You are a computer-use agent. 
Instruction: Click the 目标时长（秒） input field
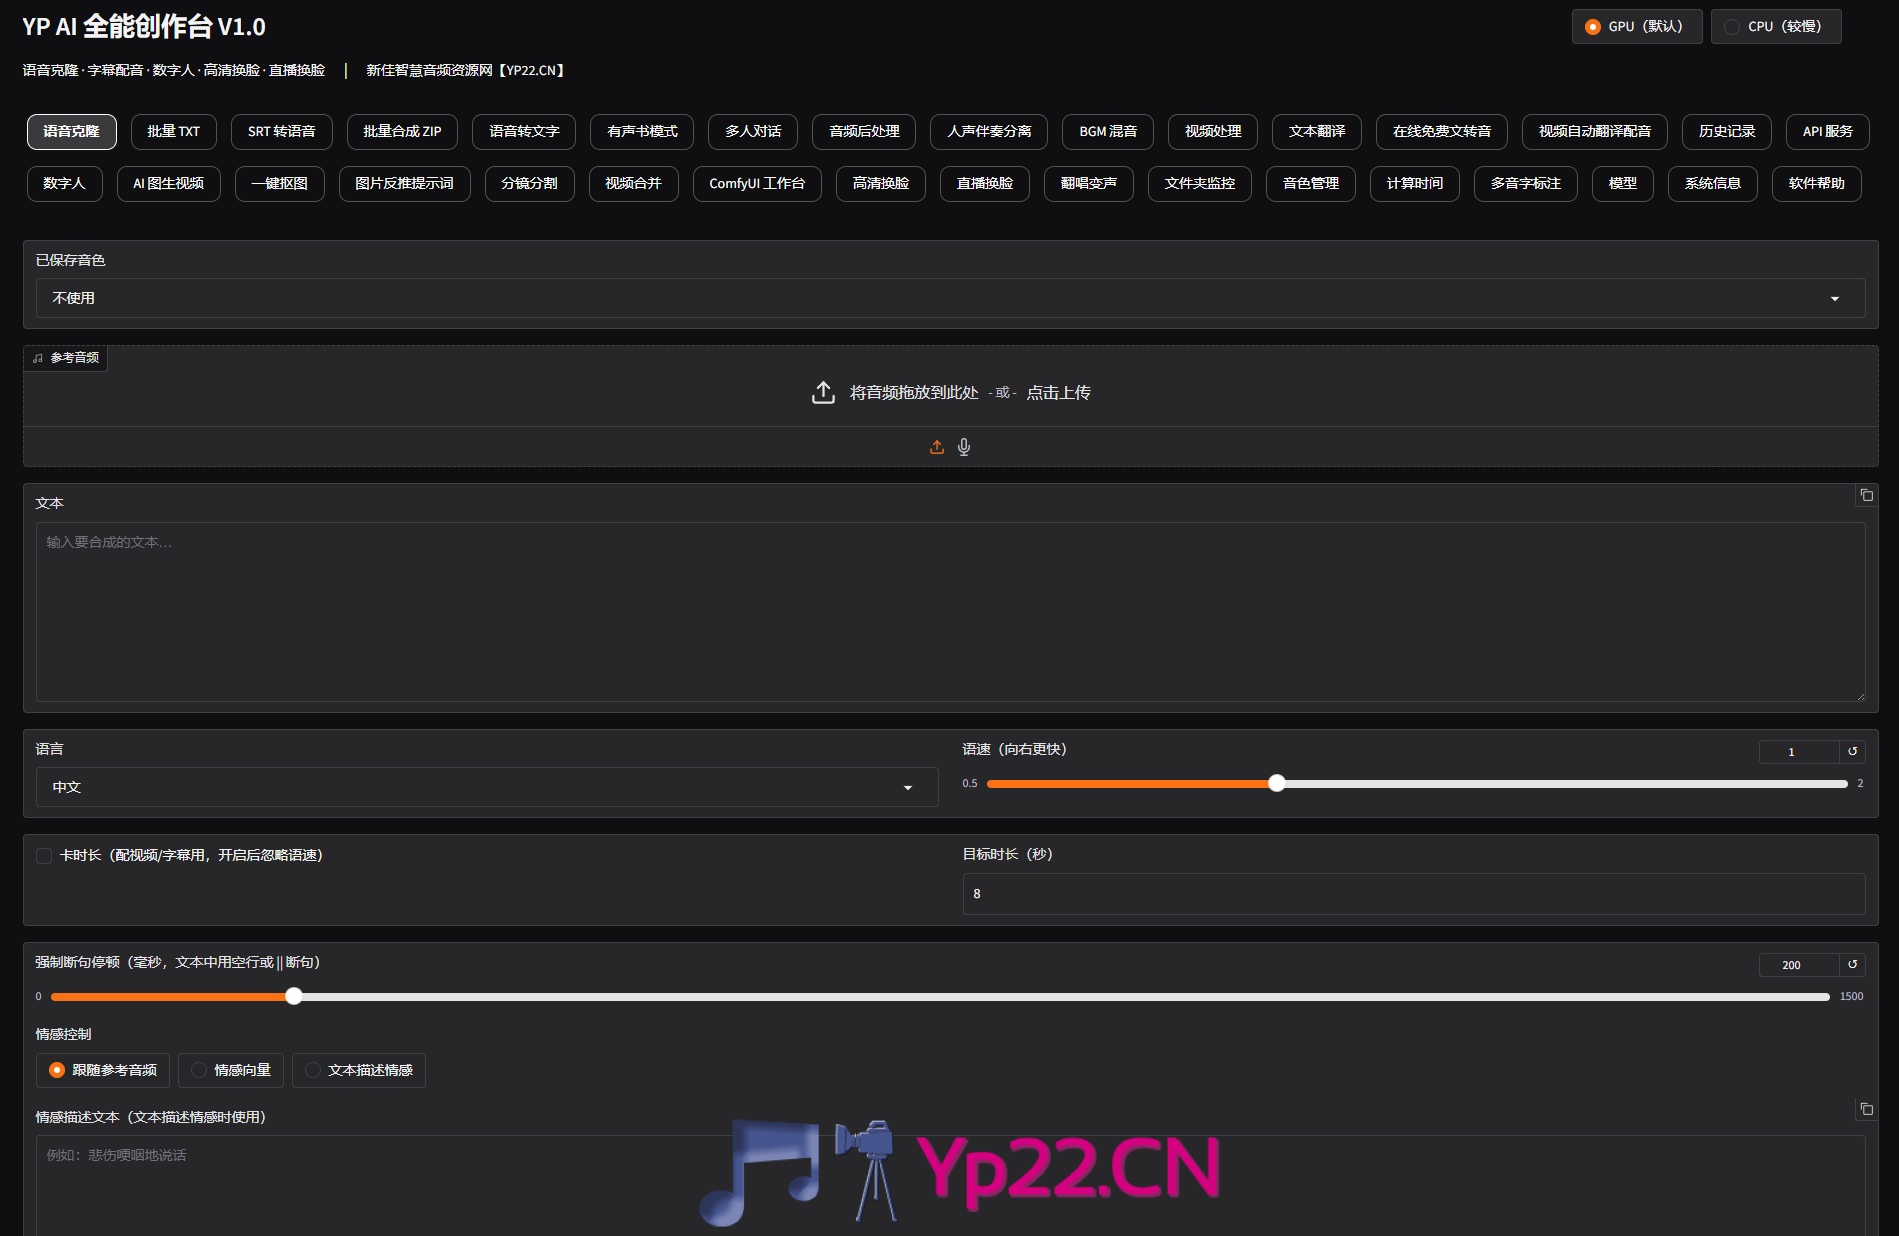tap(1414, 894)
